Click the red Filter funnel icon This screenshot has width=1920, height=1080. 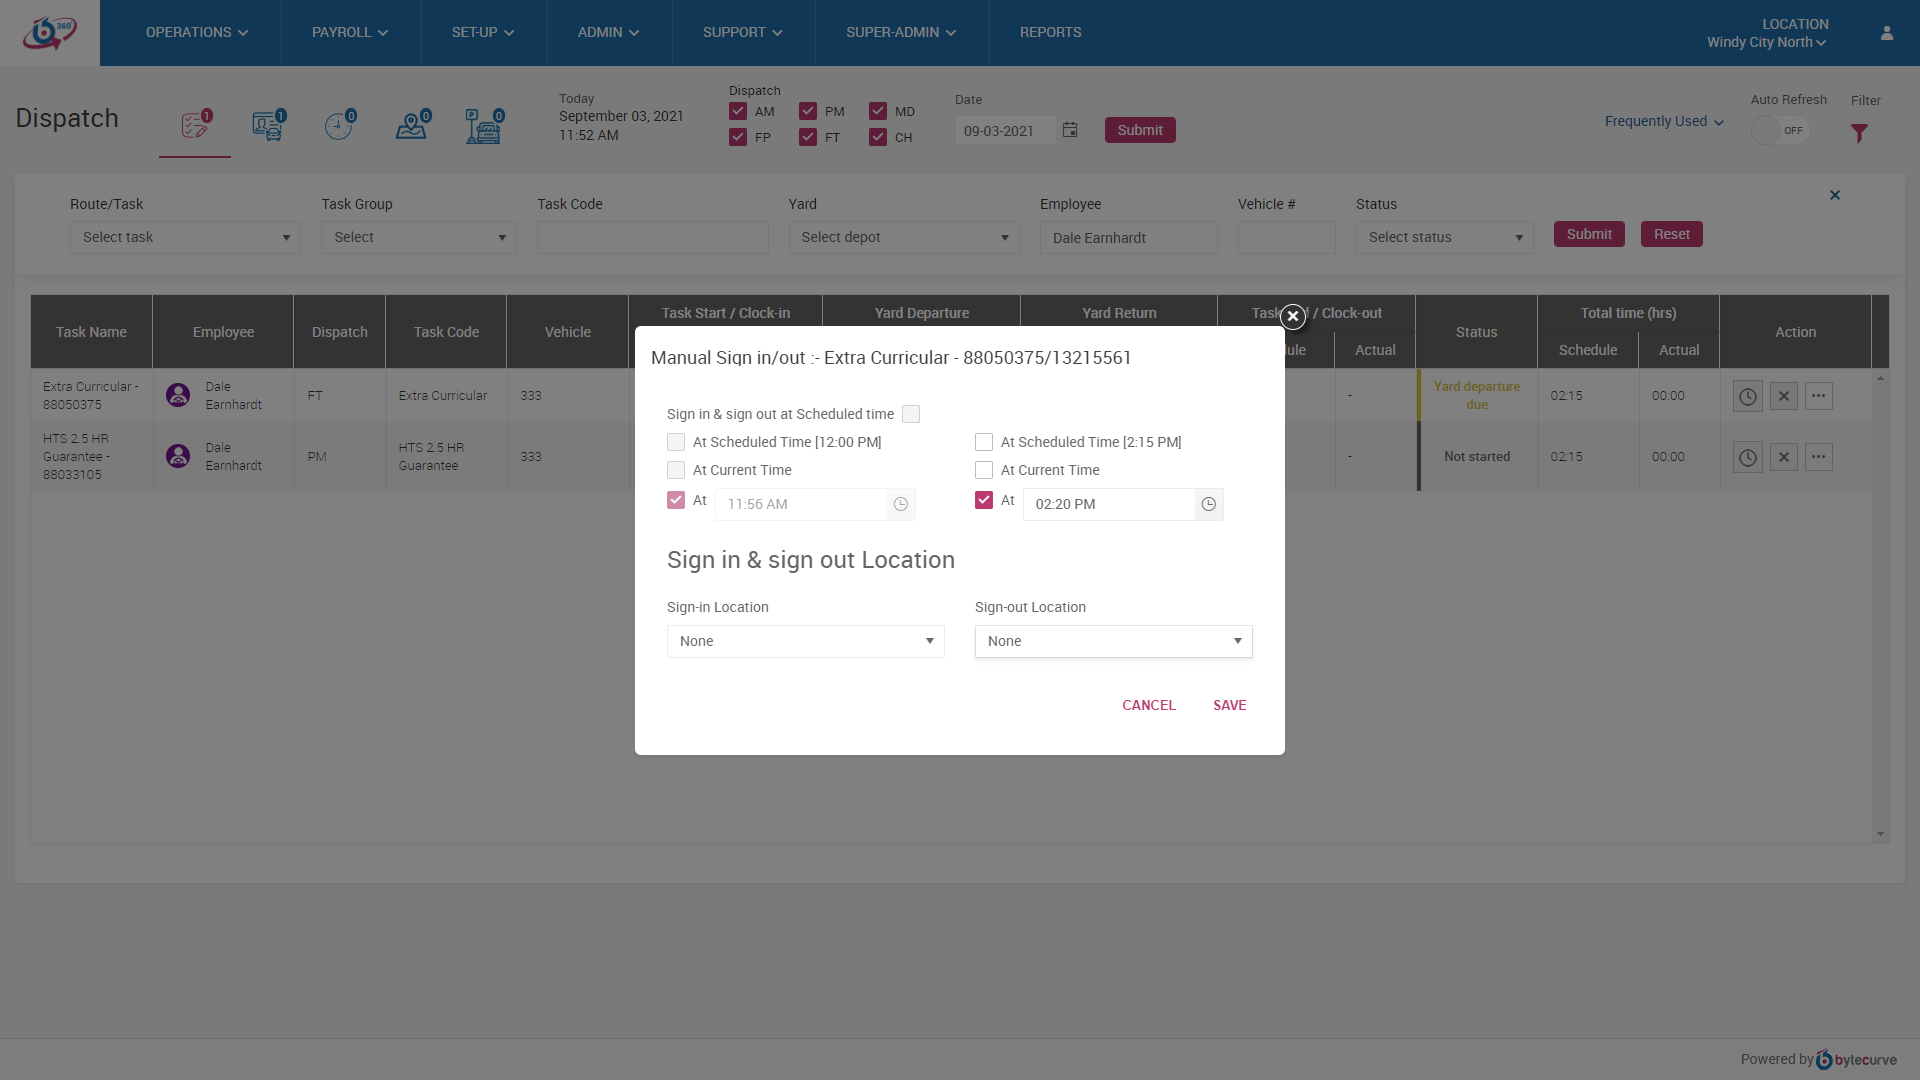tap(1859, 133)
